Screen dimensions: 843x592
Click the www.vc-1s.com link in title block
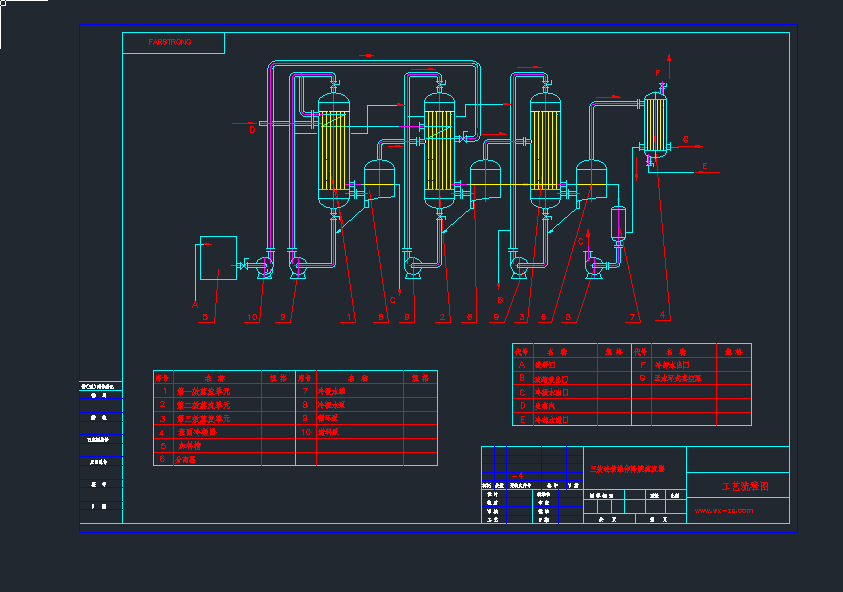point(724,510)
